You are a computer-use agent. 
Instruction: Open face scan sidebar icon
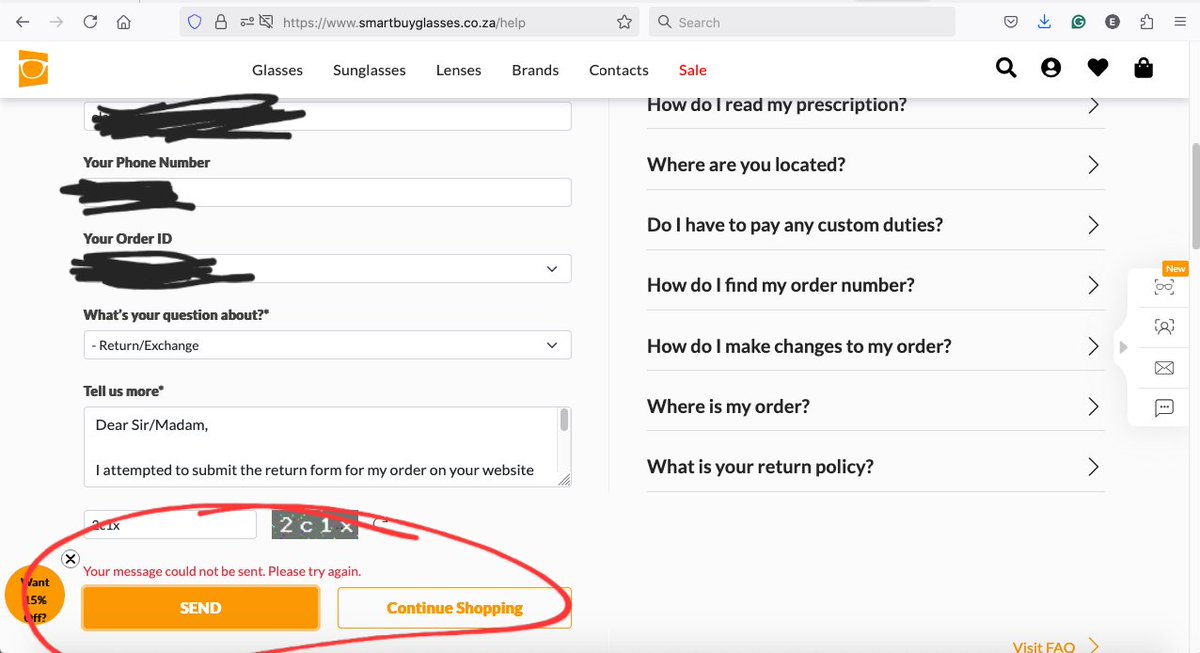point(1164,326)
